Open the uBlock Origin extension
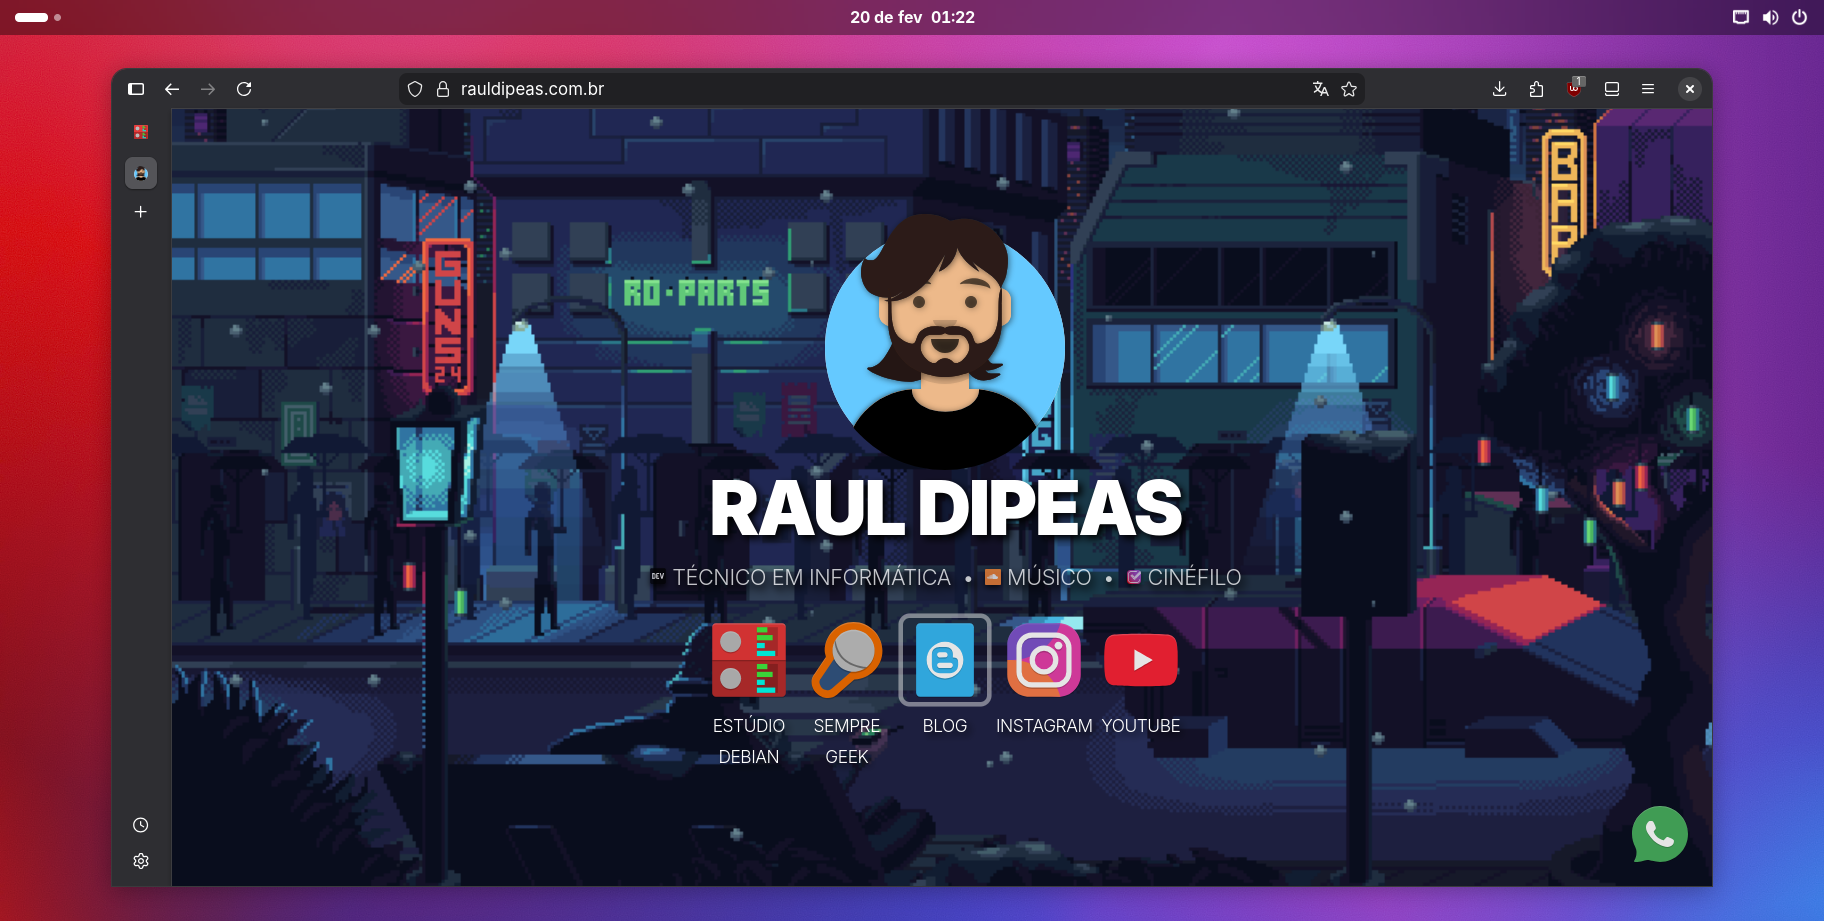Image resolution: width=1824 pixels, height=921 pixels. pyautogui.click(x=1575, y=89)
